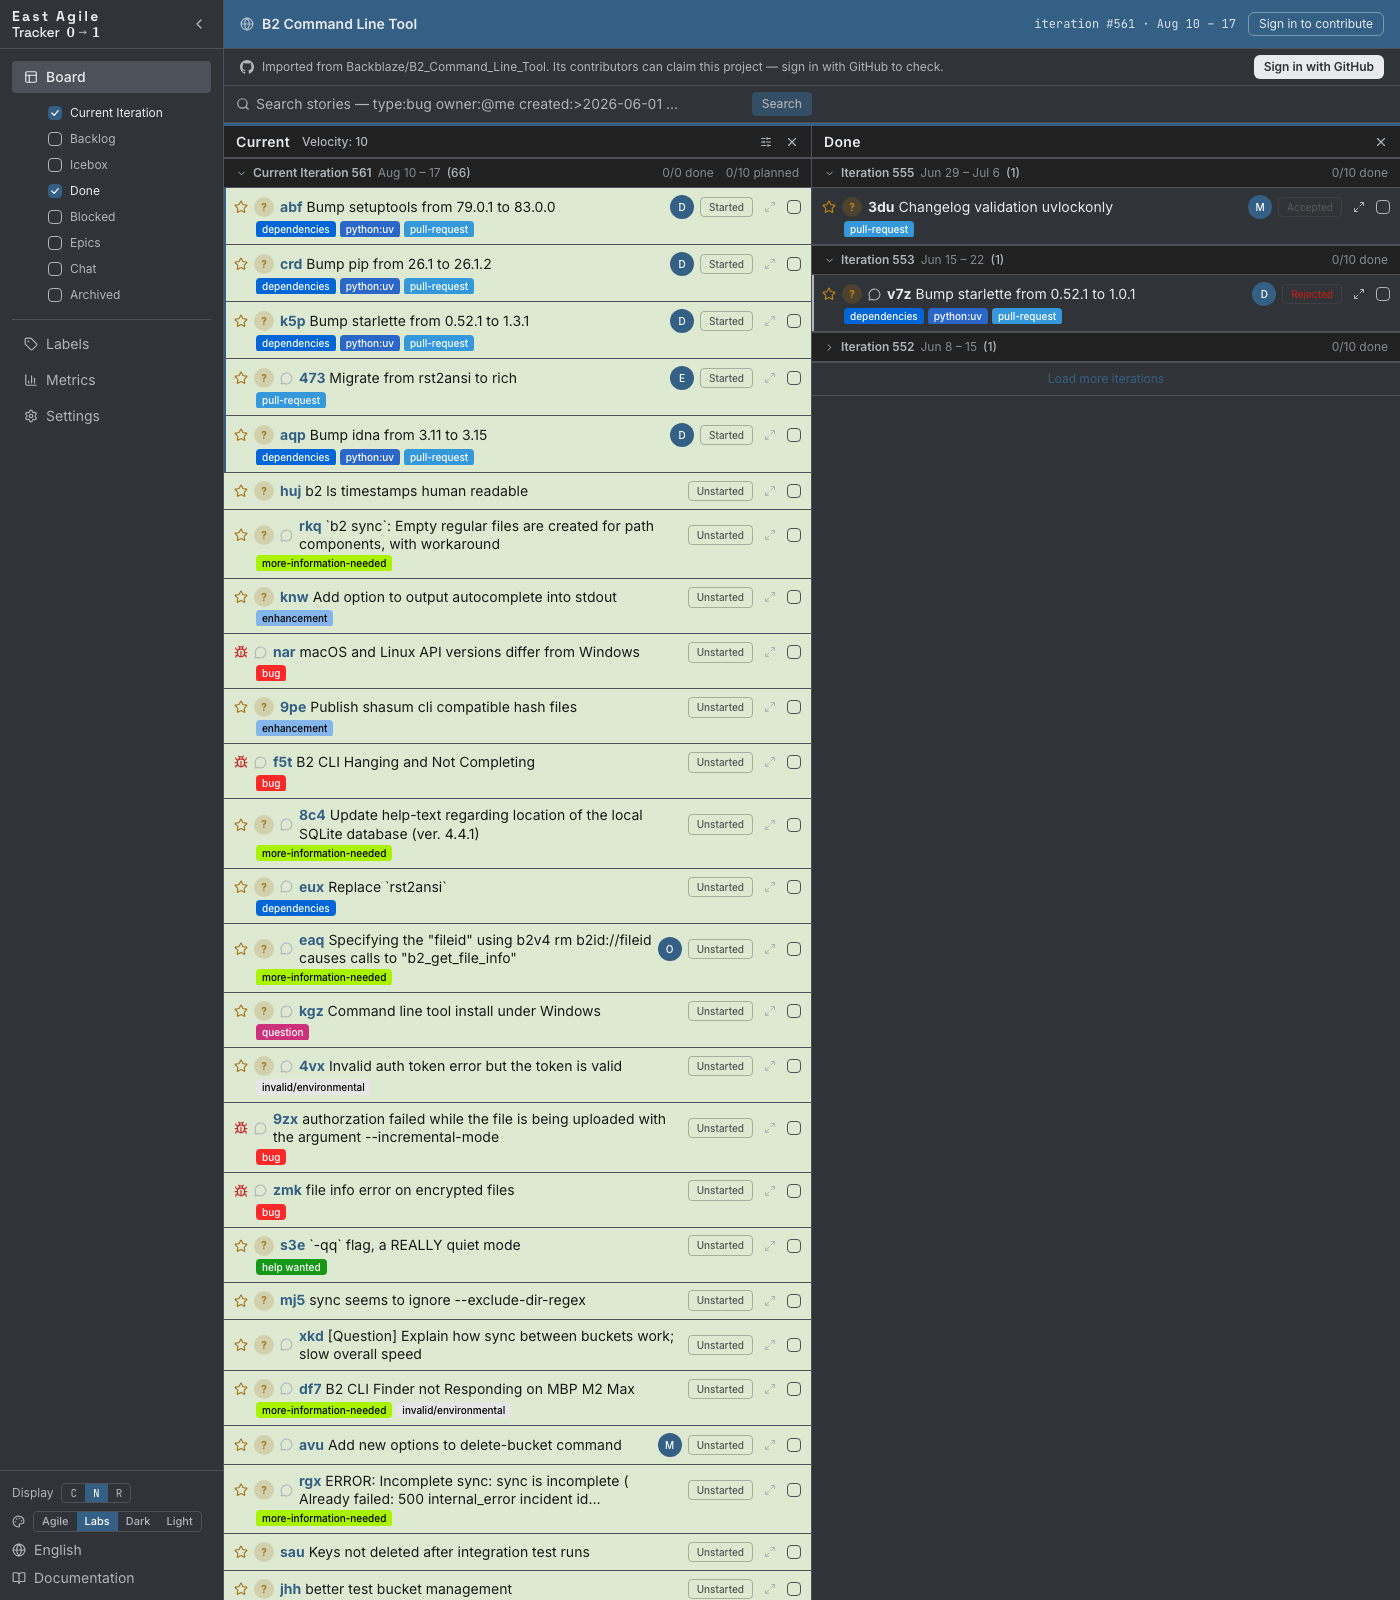Click 'Load more iterations' link
The width and height of the screenshot is (1400, 1600).
(1106, 379)
